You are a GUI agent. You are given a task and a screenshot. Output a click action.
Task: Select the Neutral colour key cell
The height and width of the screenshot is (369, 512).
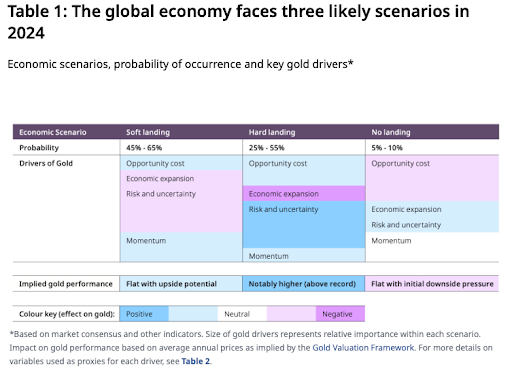242,314
